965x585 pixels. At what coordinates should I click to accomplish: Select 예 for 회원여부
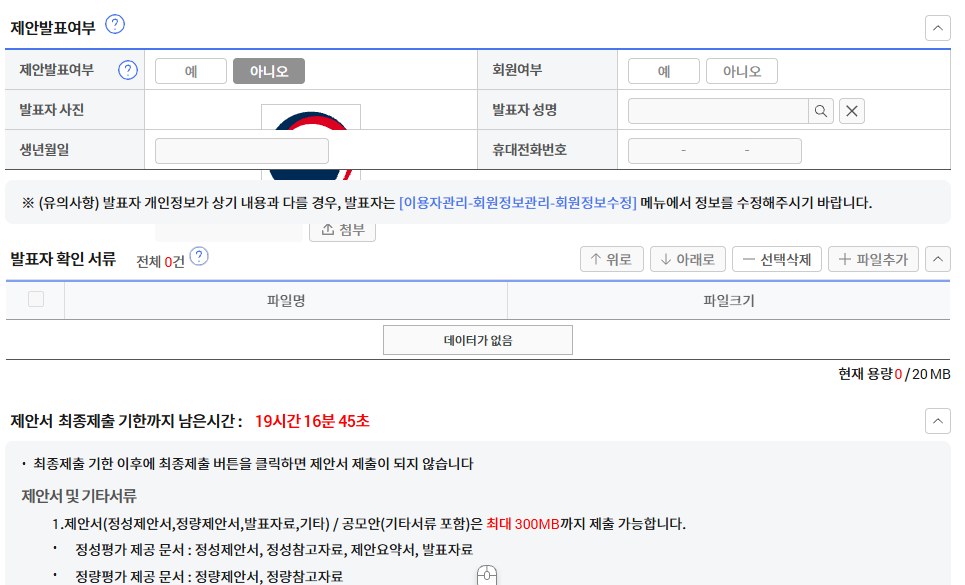(x=663, y=71)
